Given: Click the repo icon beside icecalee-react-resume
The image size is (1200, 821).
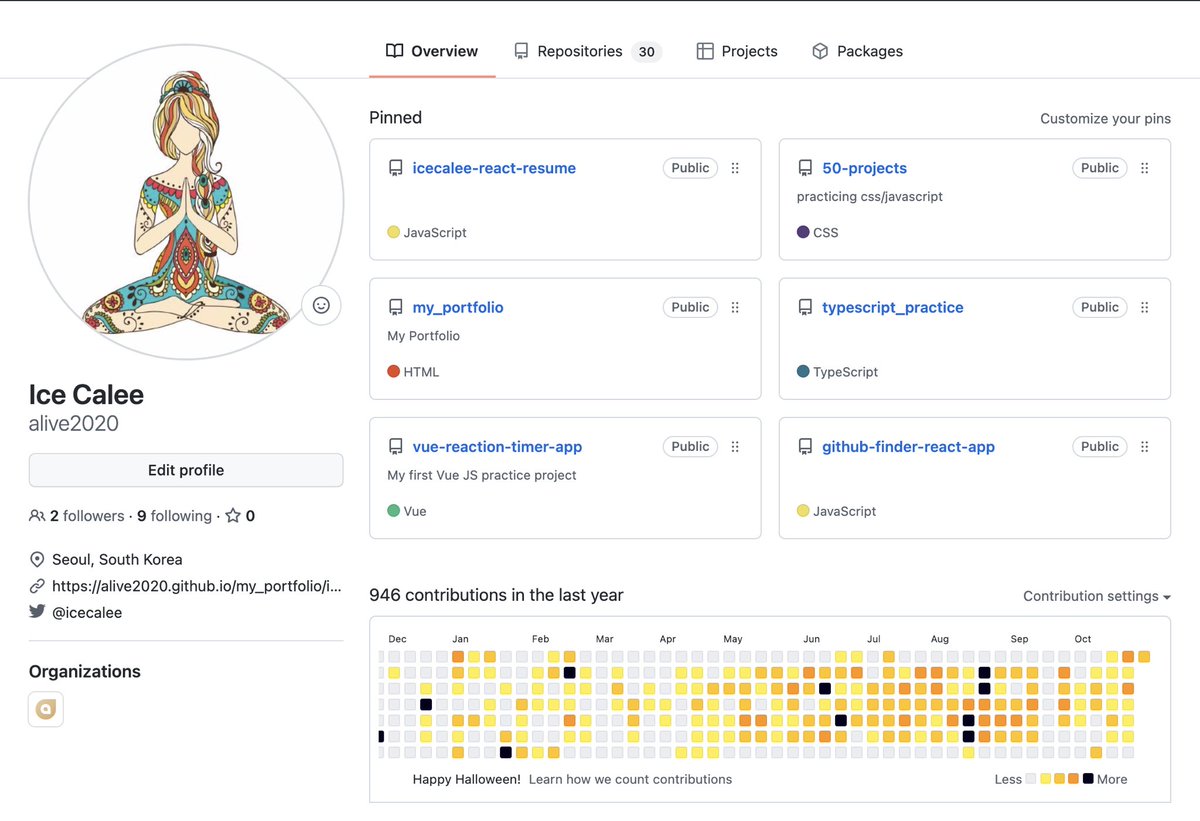Looking at the screenshot, I should (x=395, y=168).
